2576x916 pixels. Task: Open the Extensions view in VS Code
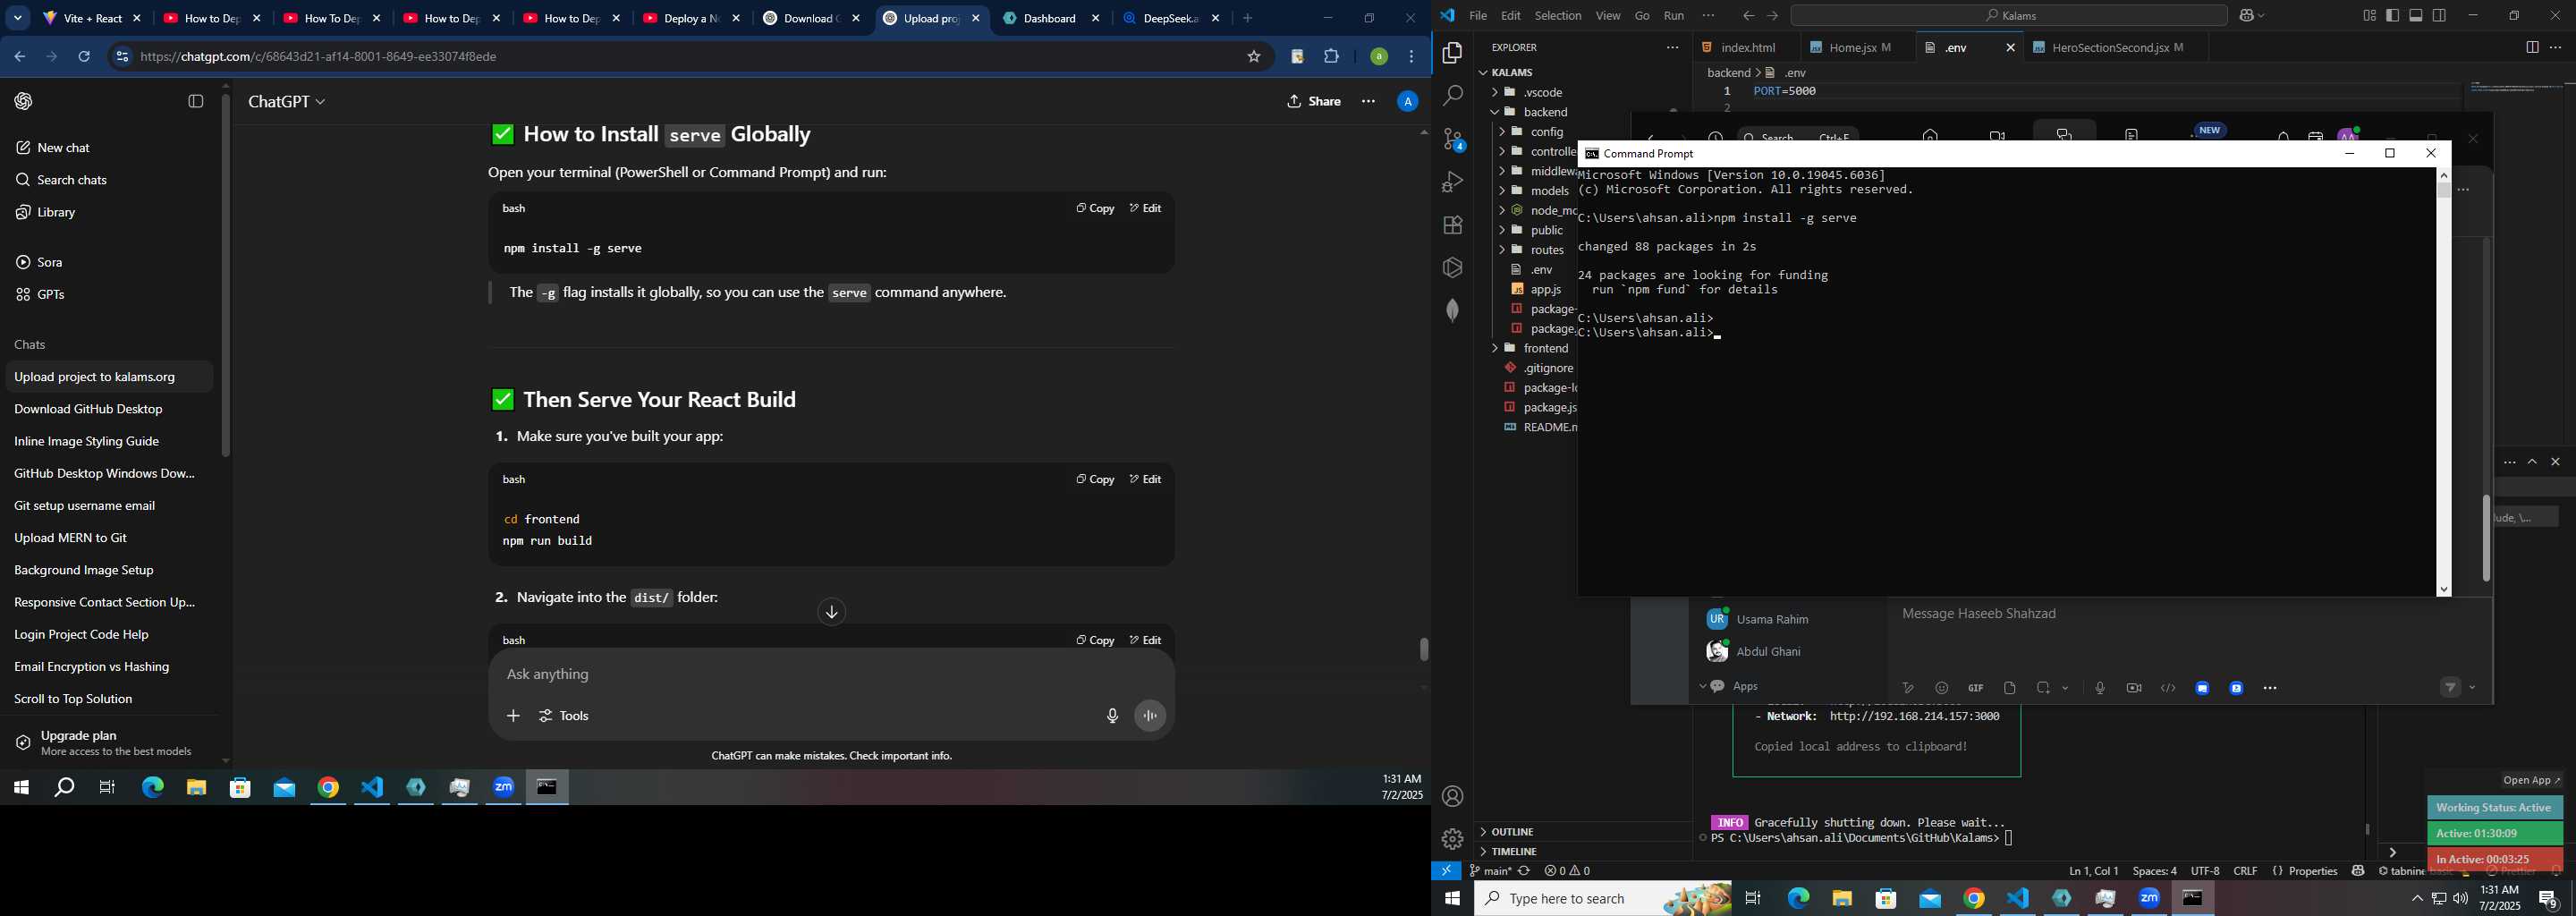point(1452,225)
